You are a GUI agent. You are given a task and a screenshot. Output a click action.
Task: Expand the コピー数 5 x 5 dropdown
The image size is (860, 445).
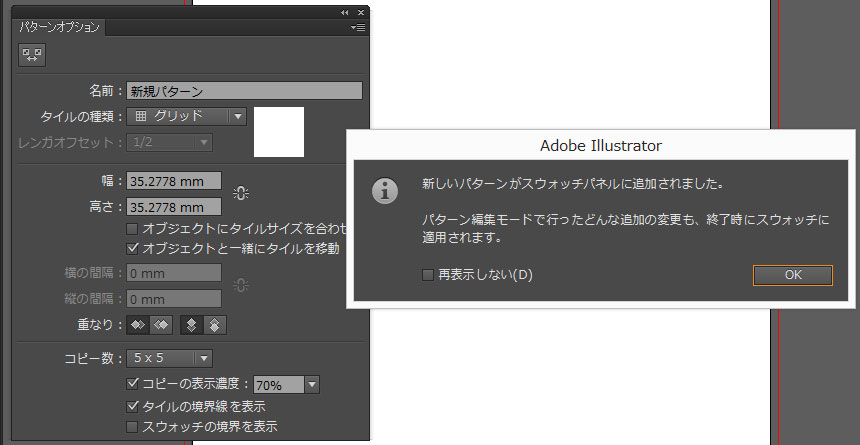pos(170,358)
